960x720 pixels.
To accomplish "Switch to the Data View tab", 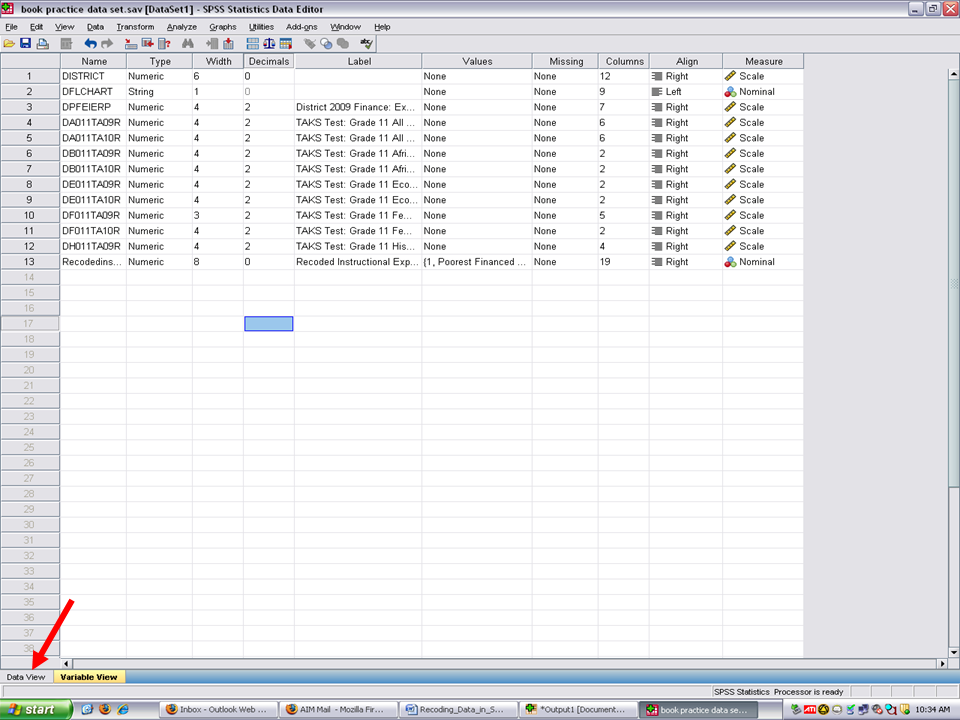I will click(26, 677).
